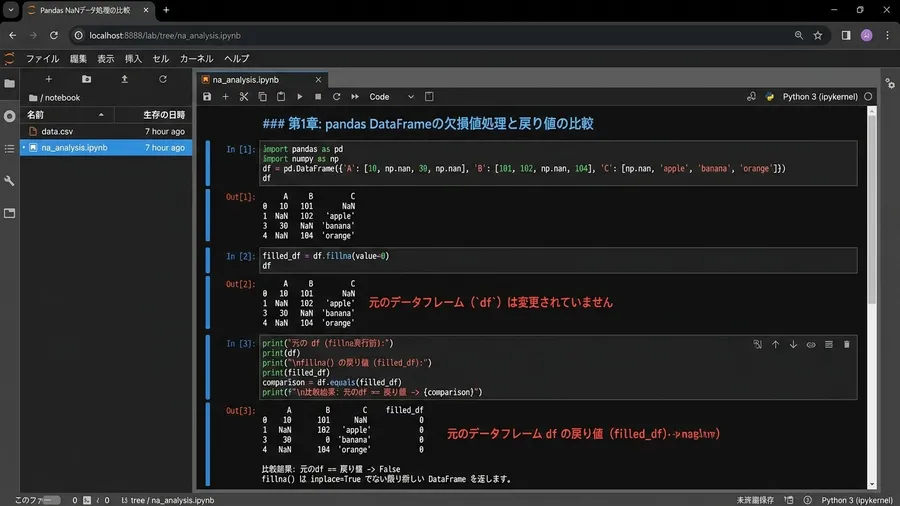Open the open tabs sidebar icon
Image resolution: width=900 pixels, height=506 pixels.
(x=10, y=213)
